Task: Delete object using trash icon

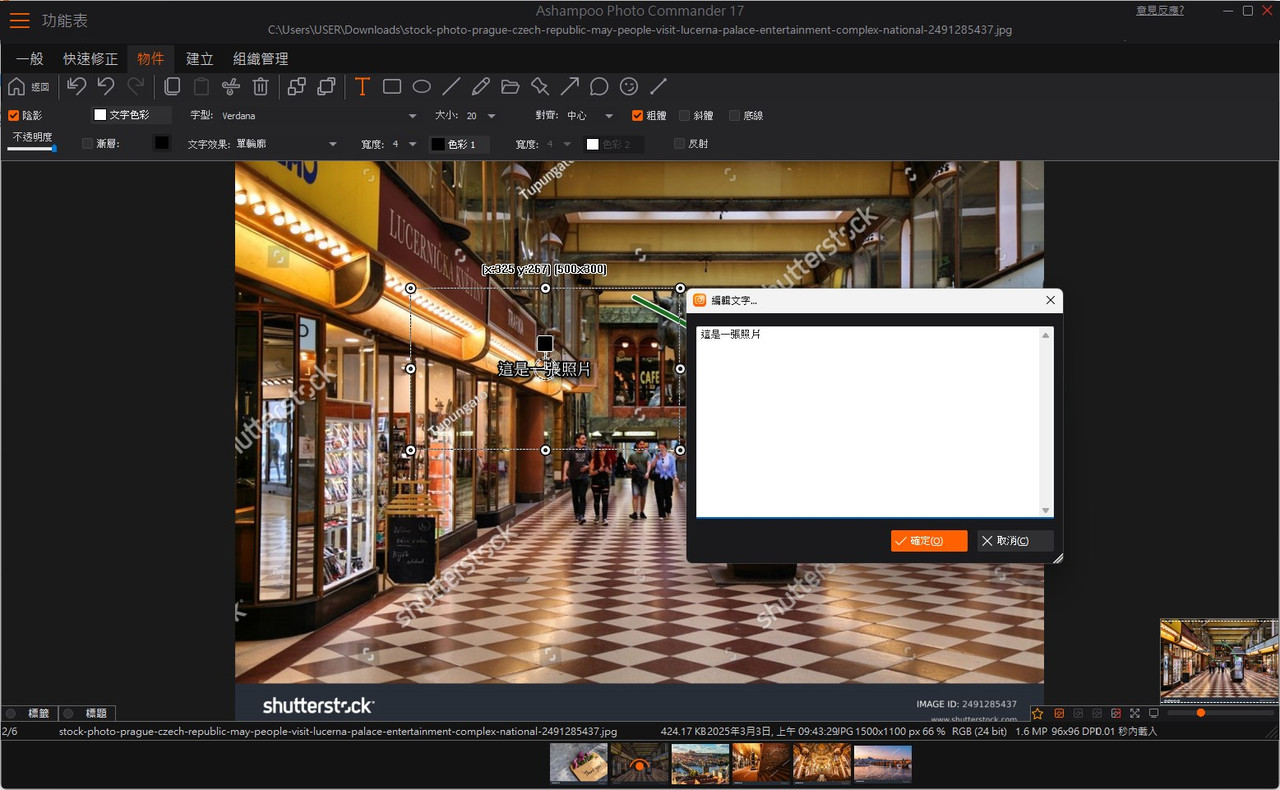Action: coord(260,87)
